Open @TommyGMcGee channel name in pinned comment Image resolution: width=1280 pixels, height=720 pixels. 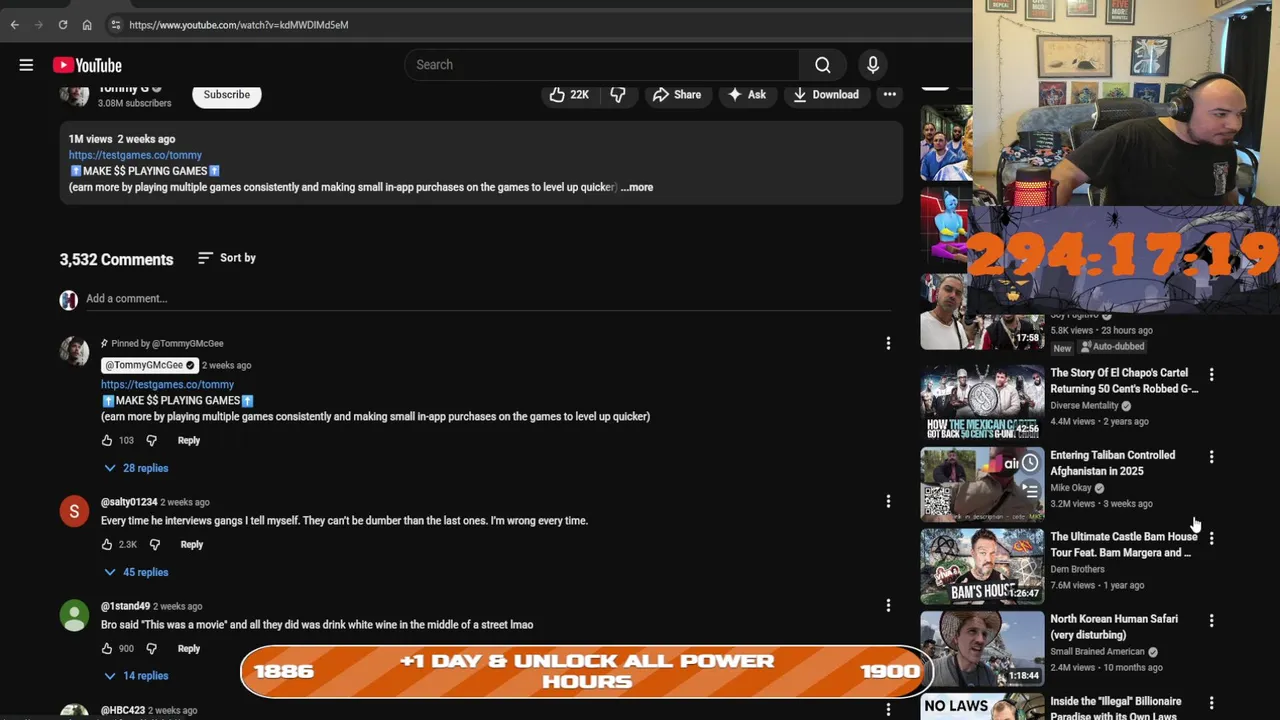(x=150, y=365)
